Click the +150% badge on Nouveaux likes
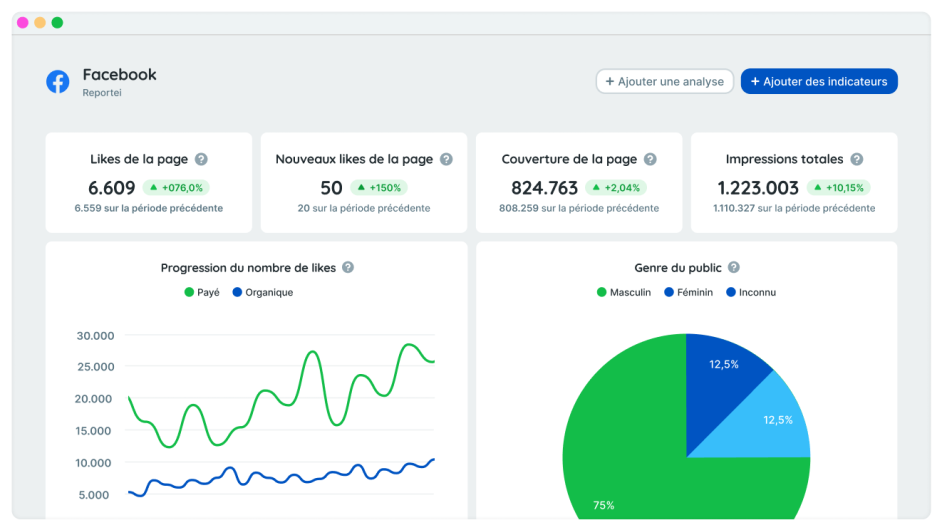Screen dimensions: 942x530 click(x=379, y=187)
